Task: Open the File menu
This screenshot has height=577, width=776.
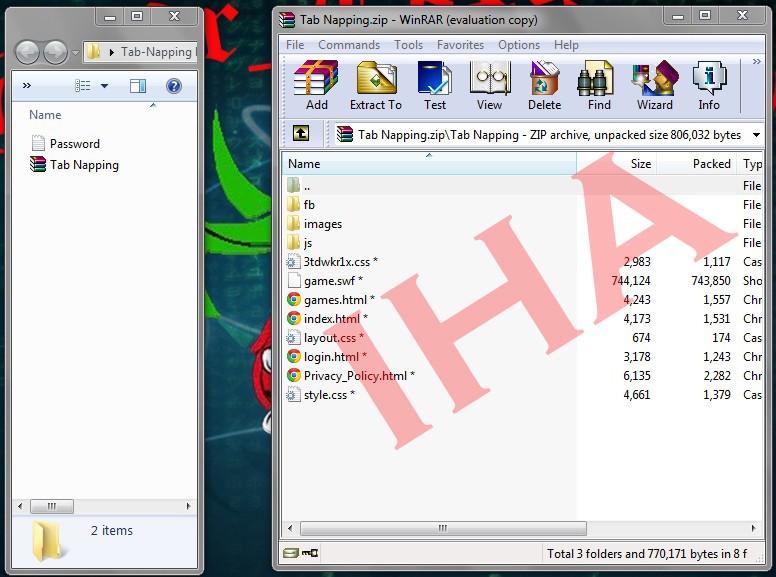Action: [x=295, y=45]
